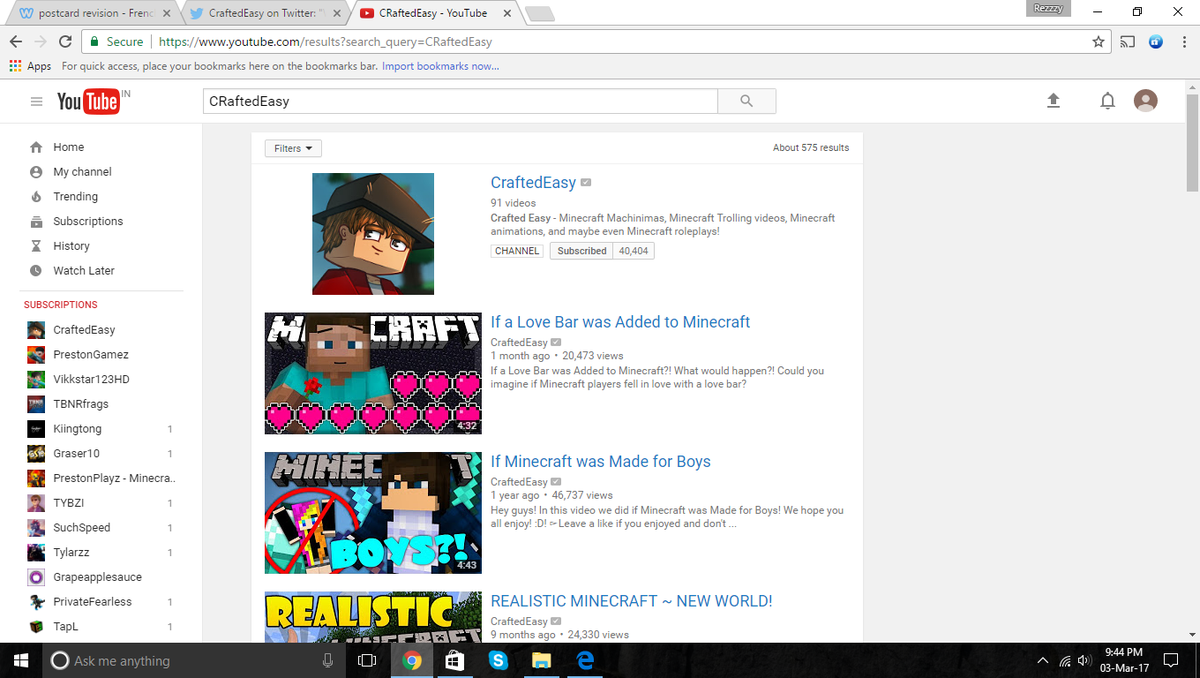
Task: Click the magnifier search button
Action: (746, 101)
